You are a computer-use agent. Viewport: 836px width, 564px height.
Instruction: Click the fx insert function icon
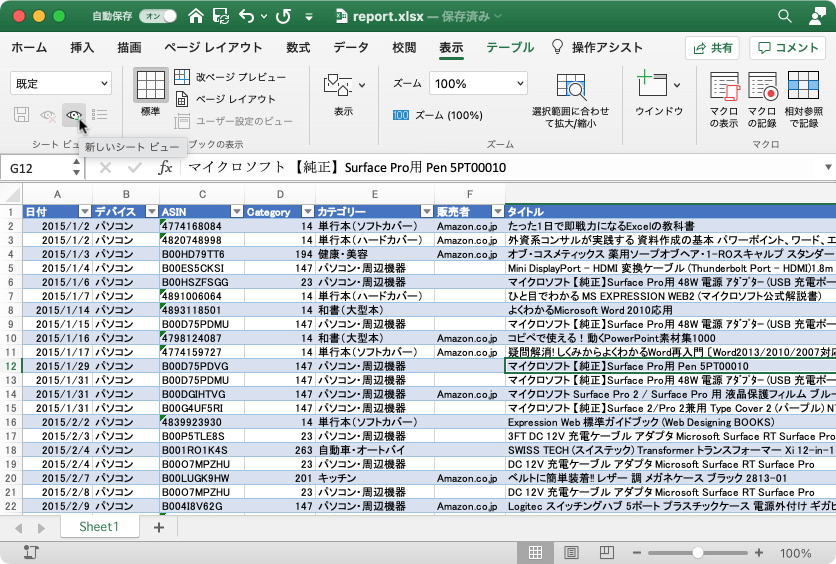point(165,168)
